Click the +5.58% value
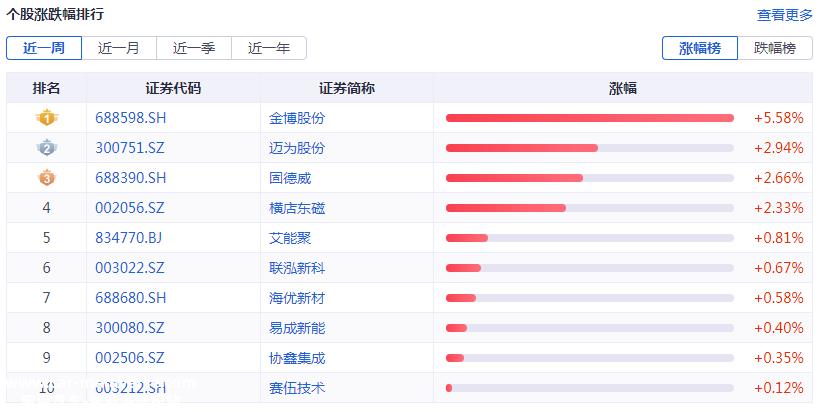Screen dimensions: 823x412 point(779,118)
